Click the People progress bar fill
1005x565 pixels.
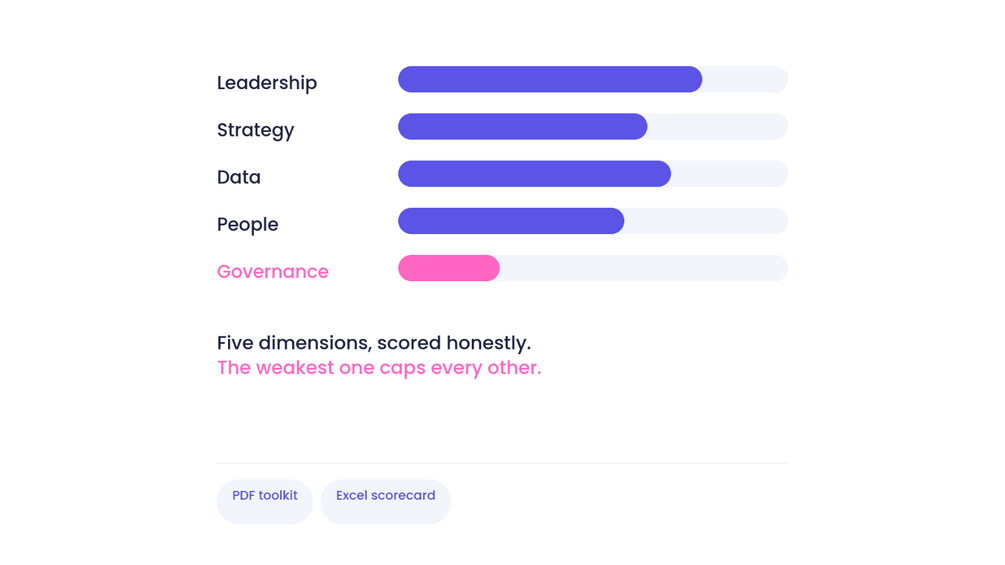point(511,221)
